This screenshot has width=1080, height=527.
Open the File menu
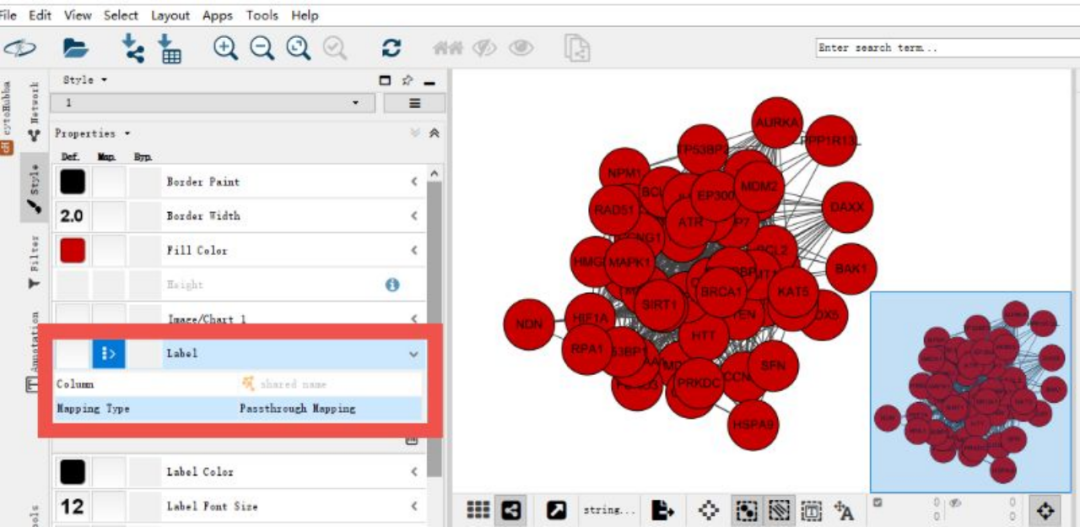point(10,14)
